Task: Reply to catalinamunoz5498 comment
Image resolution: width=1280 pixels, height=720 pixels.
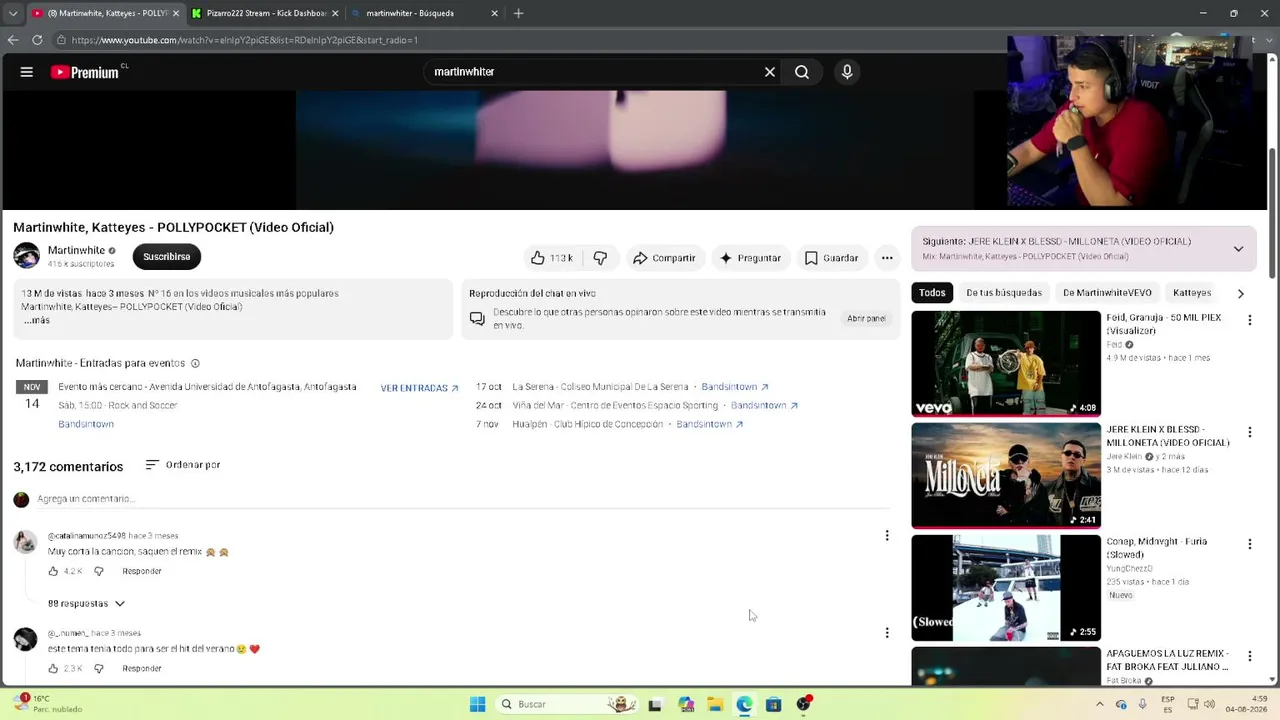Action: (x=142, y=571)
